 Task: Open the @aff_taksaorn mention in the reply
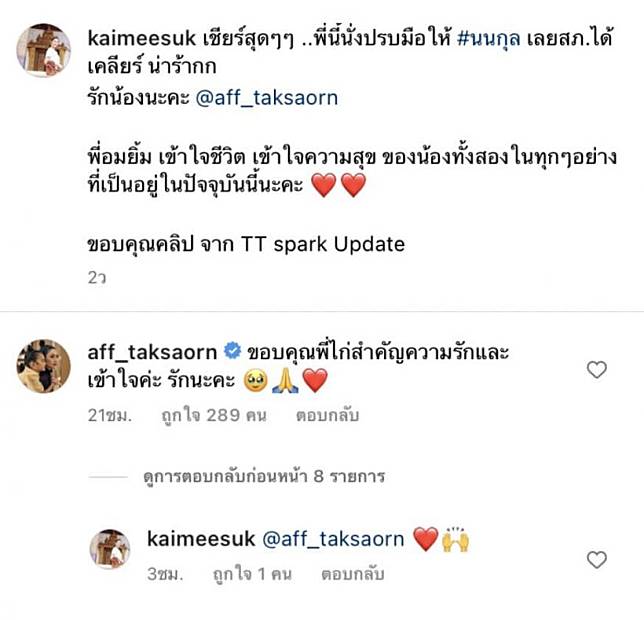(333, 539)
